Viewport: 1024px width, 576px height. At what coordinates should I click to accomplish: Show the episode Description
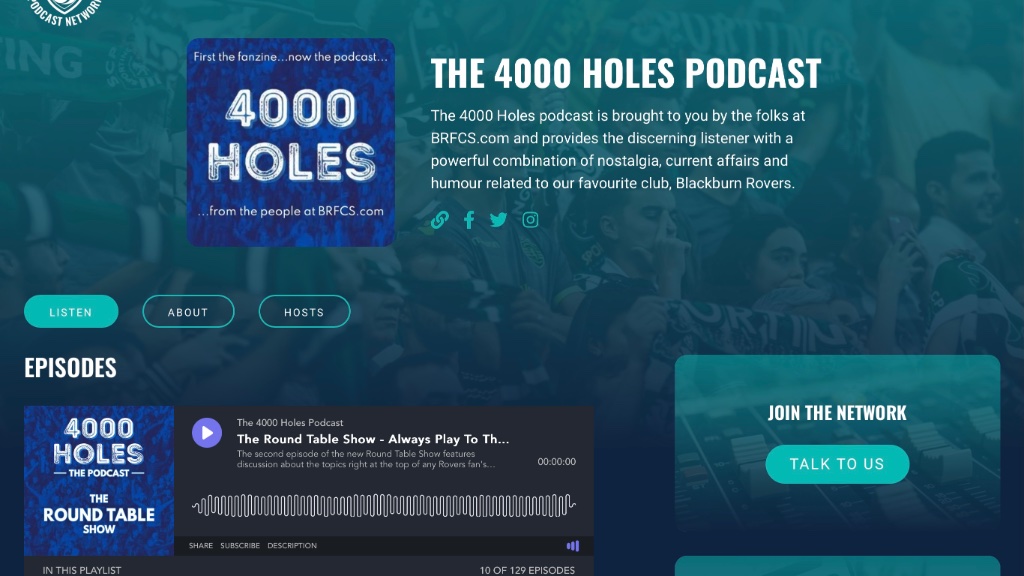point(292,545)
